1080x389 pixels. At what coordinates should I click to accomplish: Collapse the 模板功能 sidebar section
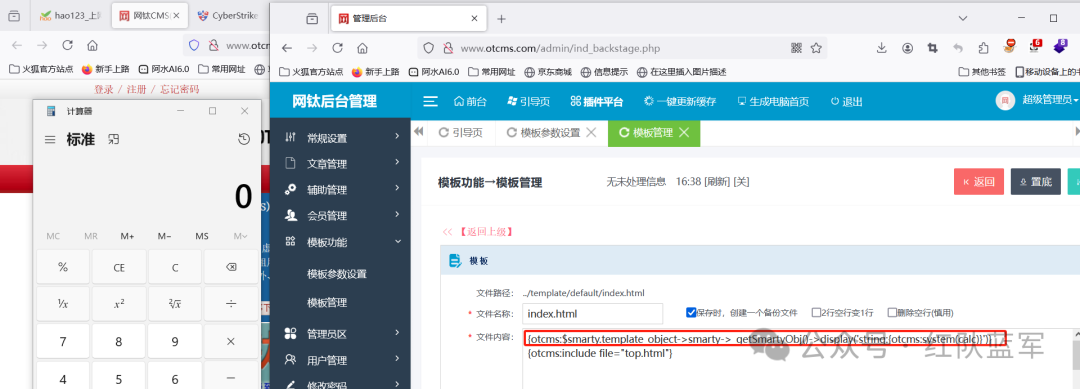pyautogui.click(x=340, y=242)
